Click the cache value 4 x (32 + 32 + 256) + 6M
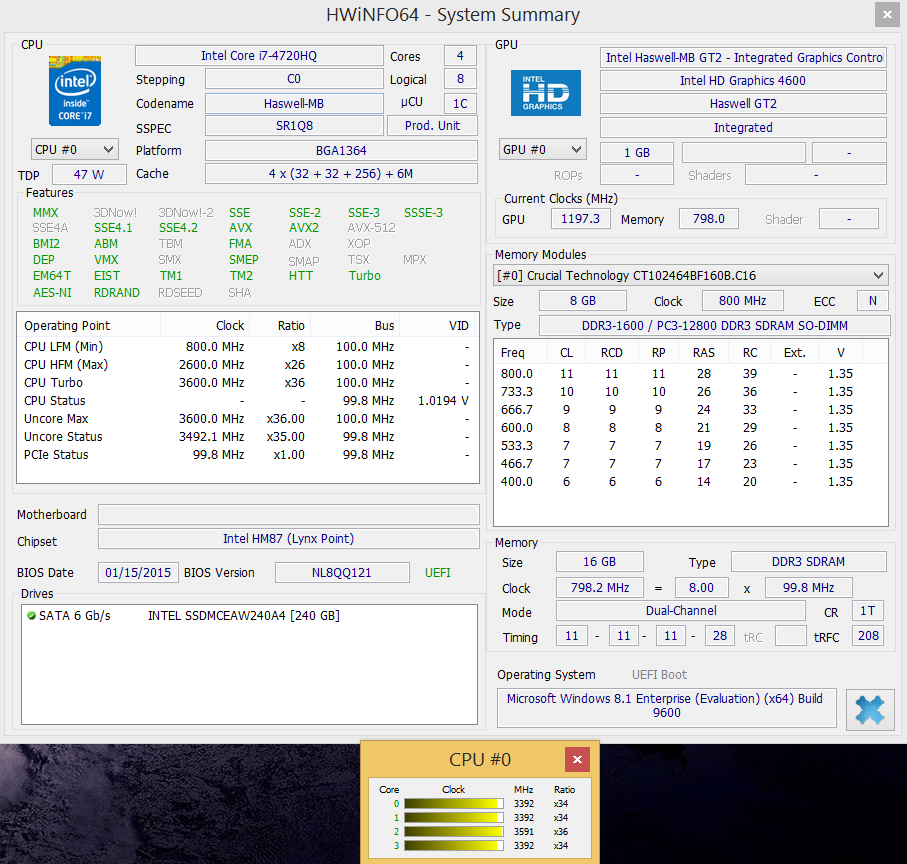 point(341,173)
